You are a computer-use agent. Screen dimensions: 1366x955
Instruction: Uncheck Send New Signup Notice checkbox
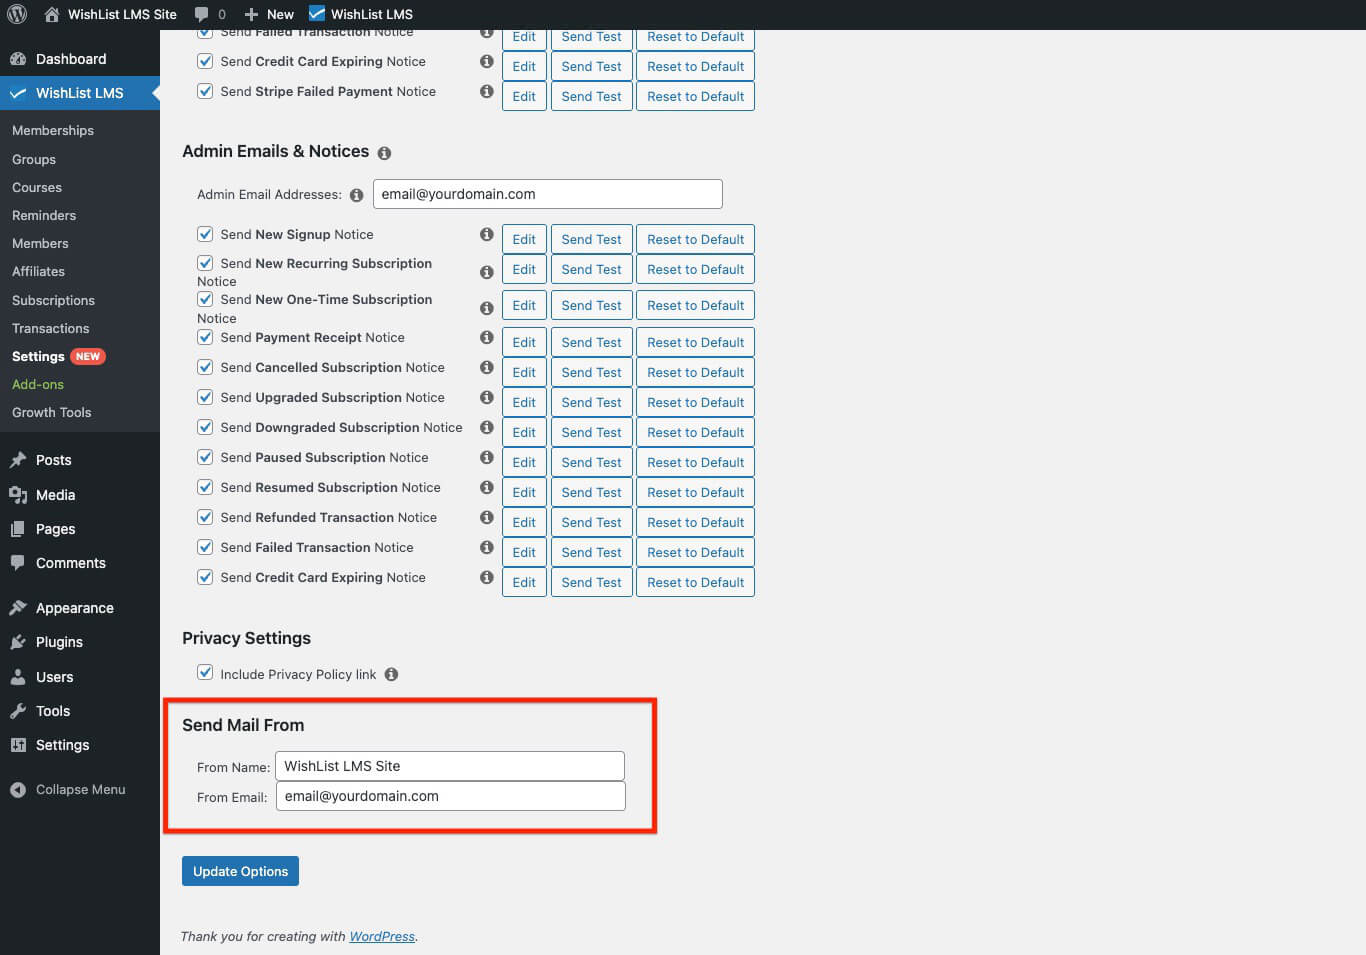tap(205, 234)
